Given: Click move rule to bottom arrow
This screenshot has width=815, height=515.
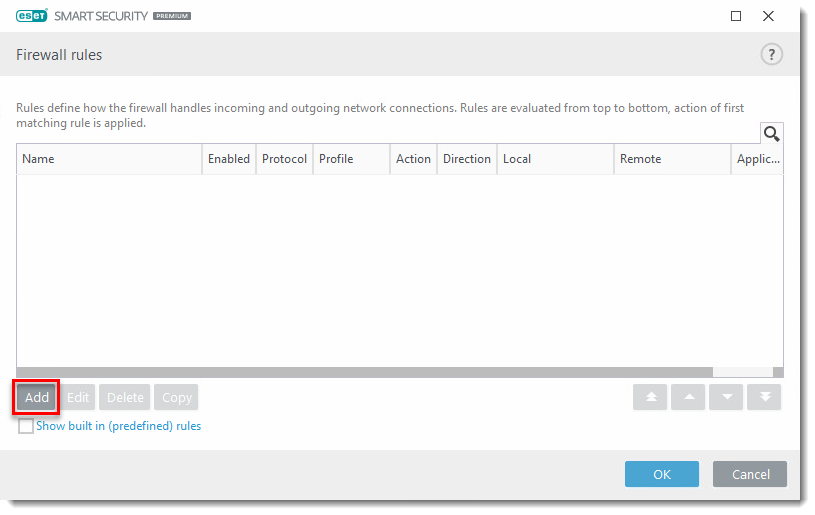Looking at the screenshot, I should point(765,397).
